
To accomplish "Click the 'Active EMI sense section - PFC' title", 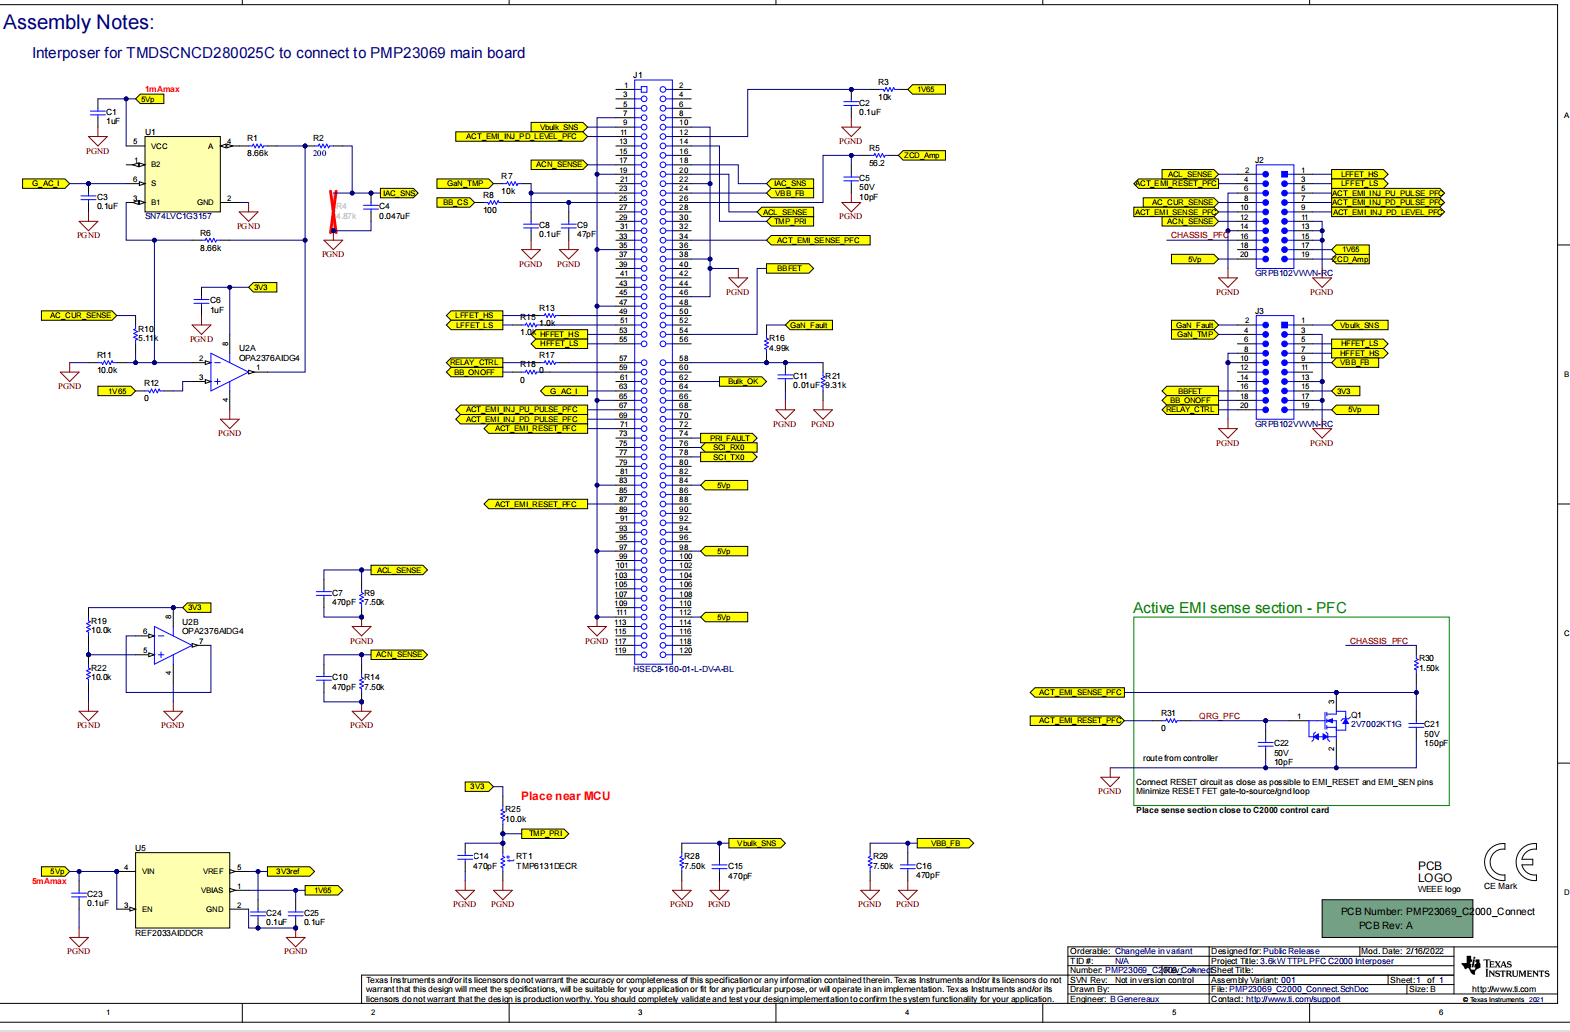I will pyautogui.click(x=1239, y=608).
